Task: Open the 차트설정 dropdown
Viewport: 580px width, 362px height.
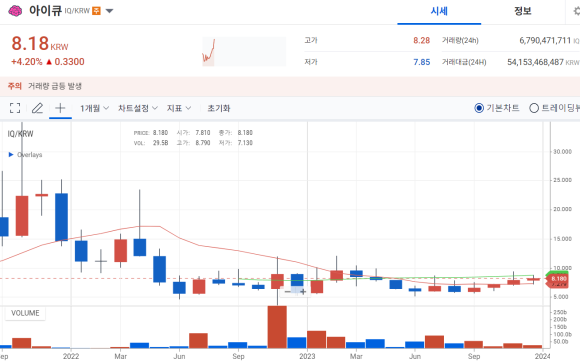Action: click(138, 108)
